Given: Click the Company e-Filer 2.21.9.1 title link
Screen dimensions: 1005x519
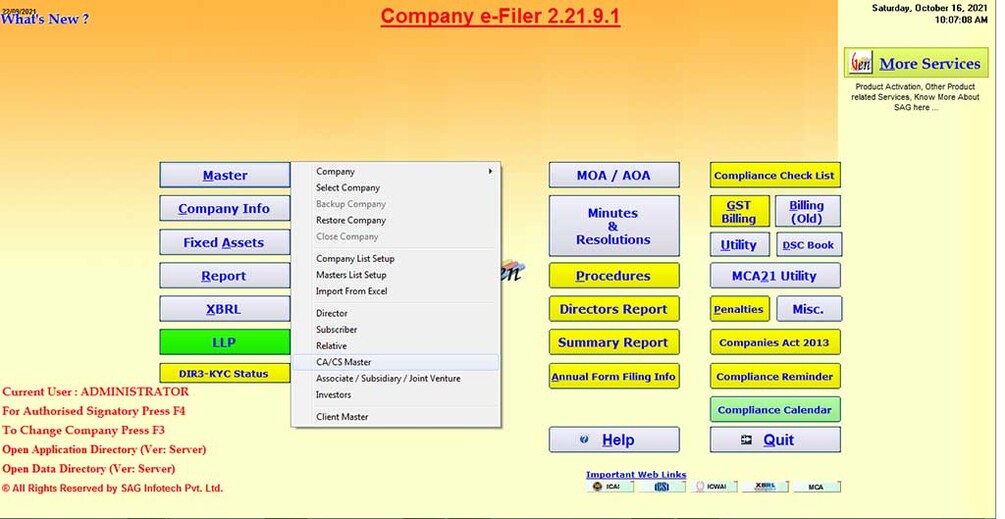Looking at the screenshot, I should (x=500, y=17).
